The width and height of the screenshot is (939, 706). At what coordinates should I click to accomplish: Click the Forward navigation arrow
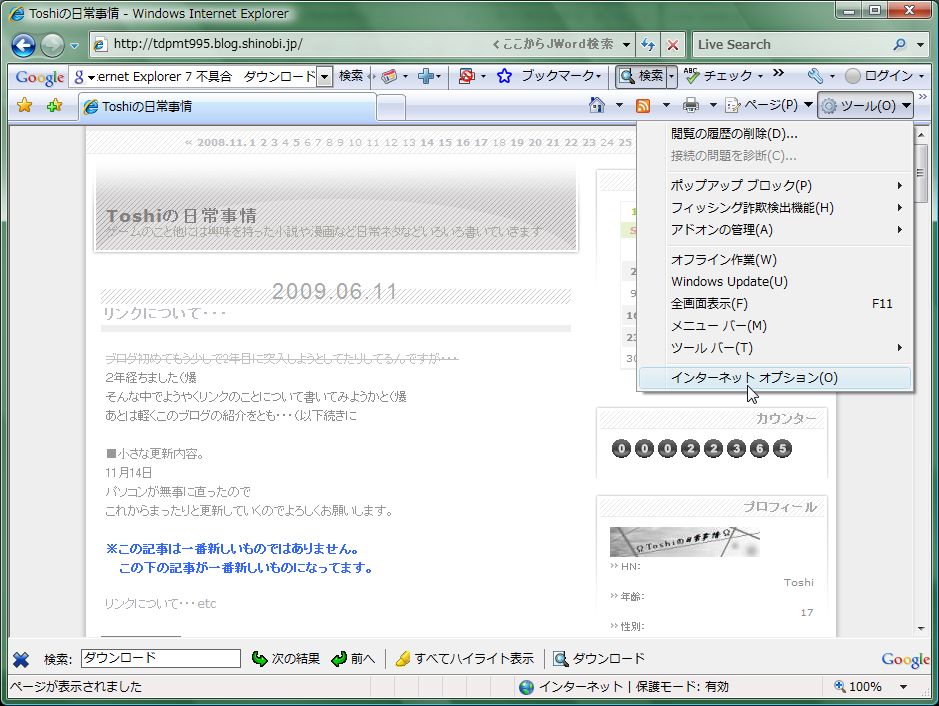53,45
